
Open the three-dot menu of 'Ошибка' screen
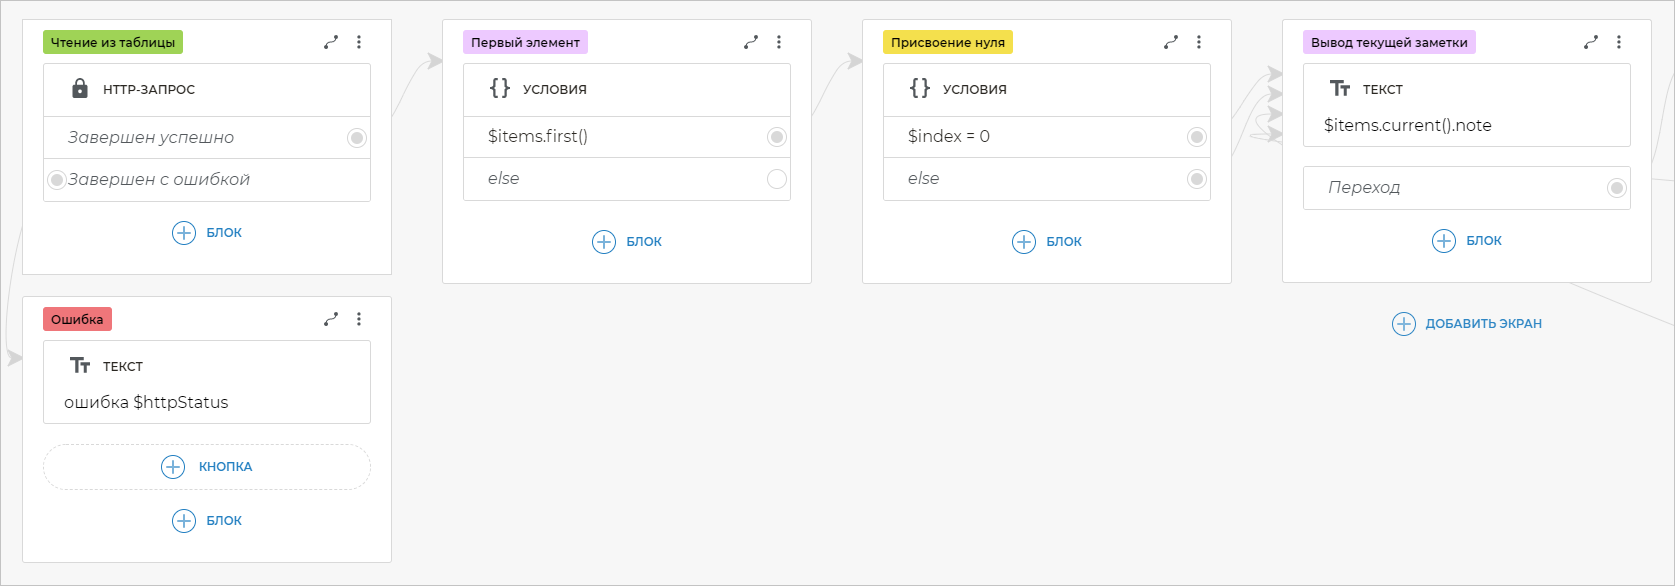click(359, 319)
